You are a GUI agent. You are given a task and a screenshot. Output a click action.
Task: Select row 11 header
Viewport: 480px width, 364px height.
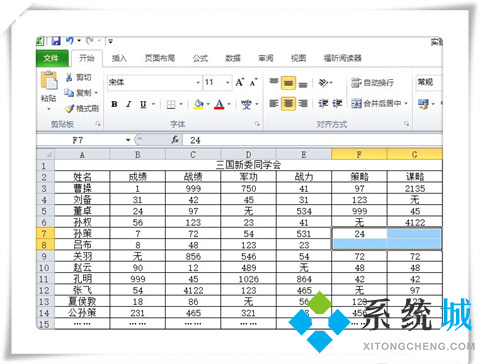click(45, 279)
